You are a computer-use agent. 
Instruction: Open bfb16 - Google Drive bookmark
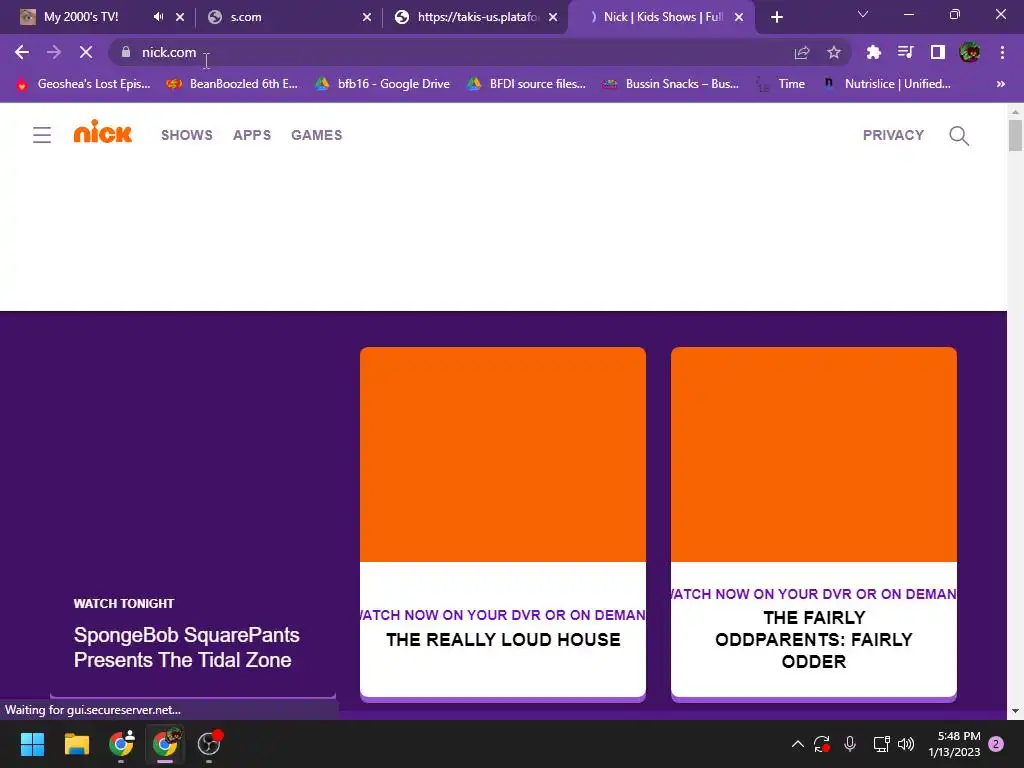[383, 84]
